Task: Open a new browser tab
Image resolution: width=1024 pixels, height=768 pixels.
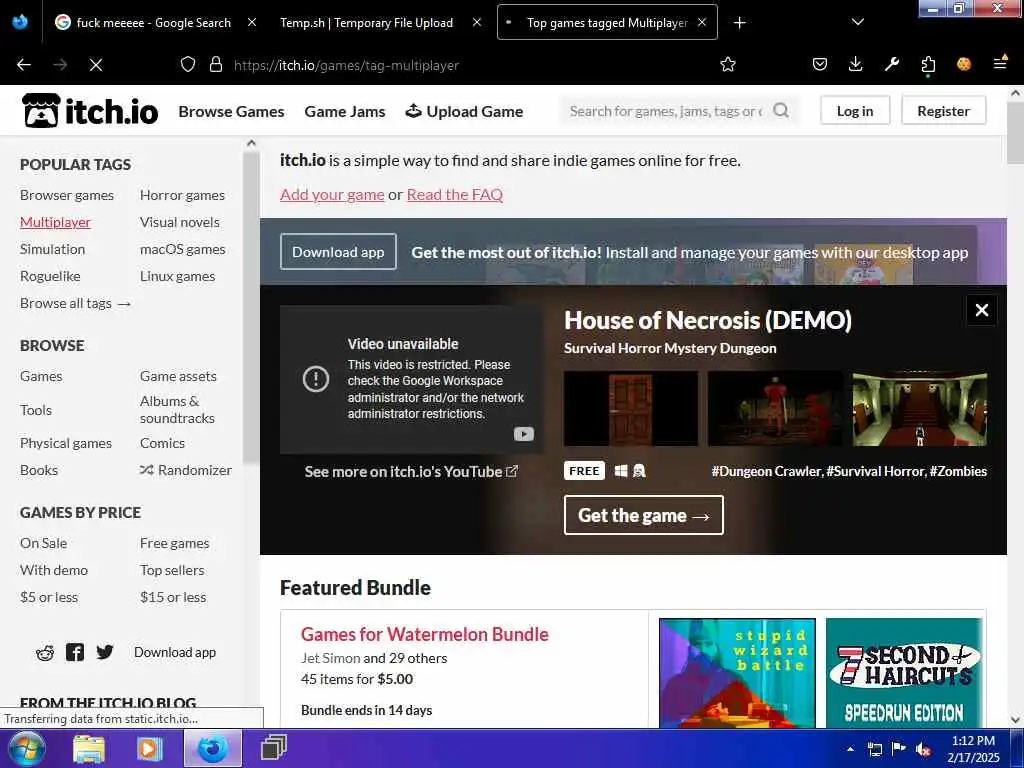Action: coord(739,23)
